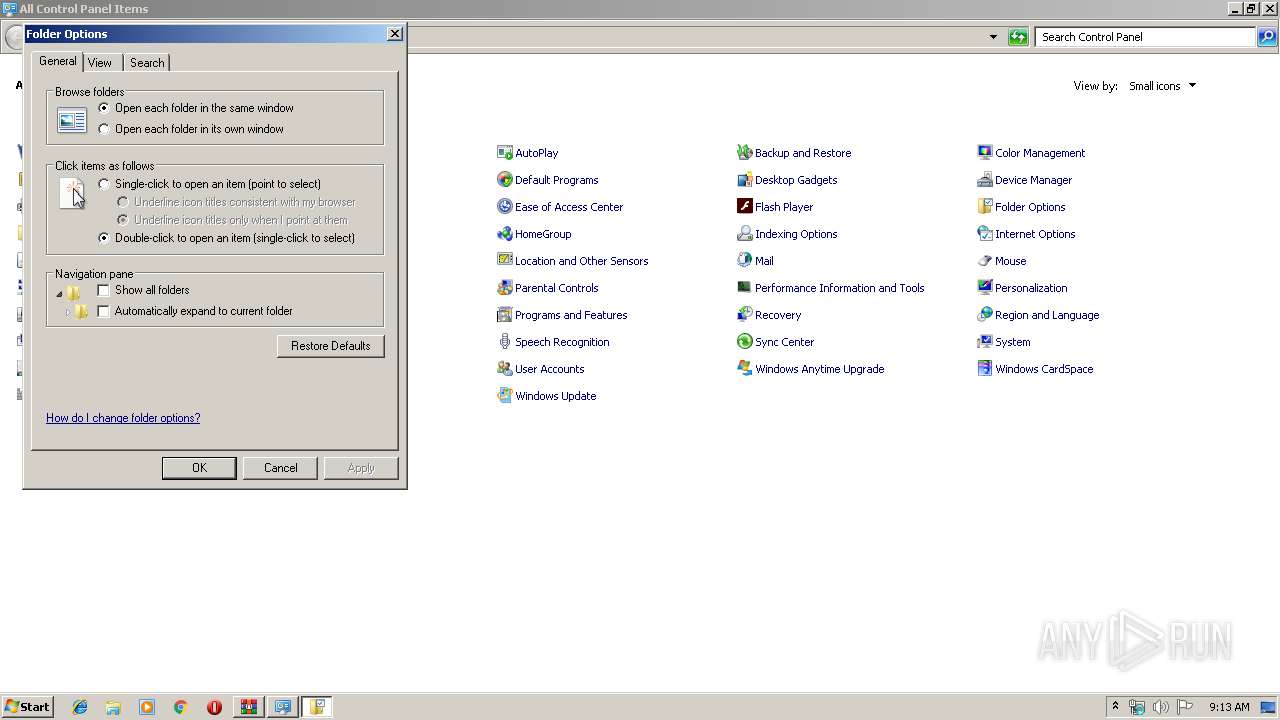
Task: Open Speech Recognition
Action: click(552, 342)
